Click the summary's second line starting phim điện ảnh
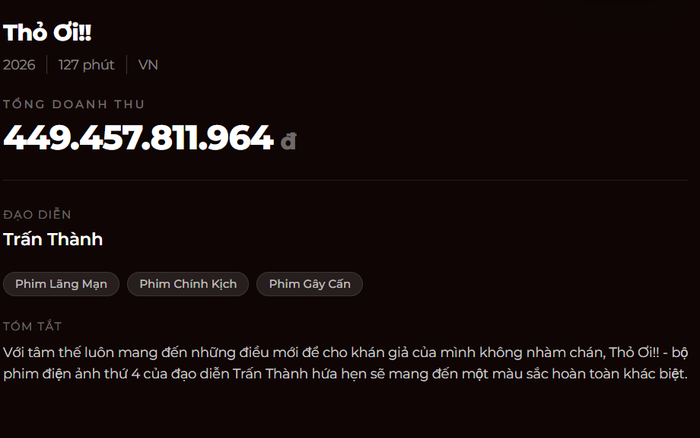The width and height of the screenshot is (700, 438). point(345,374)
